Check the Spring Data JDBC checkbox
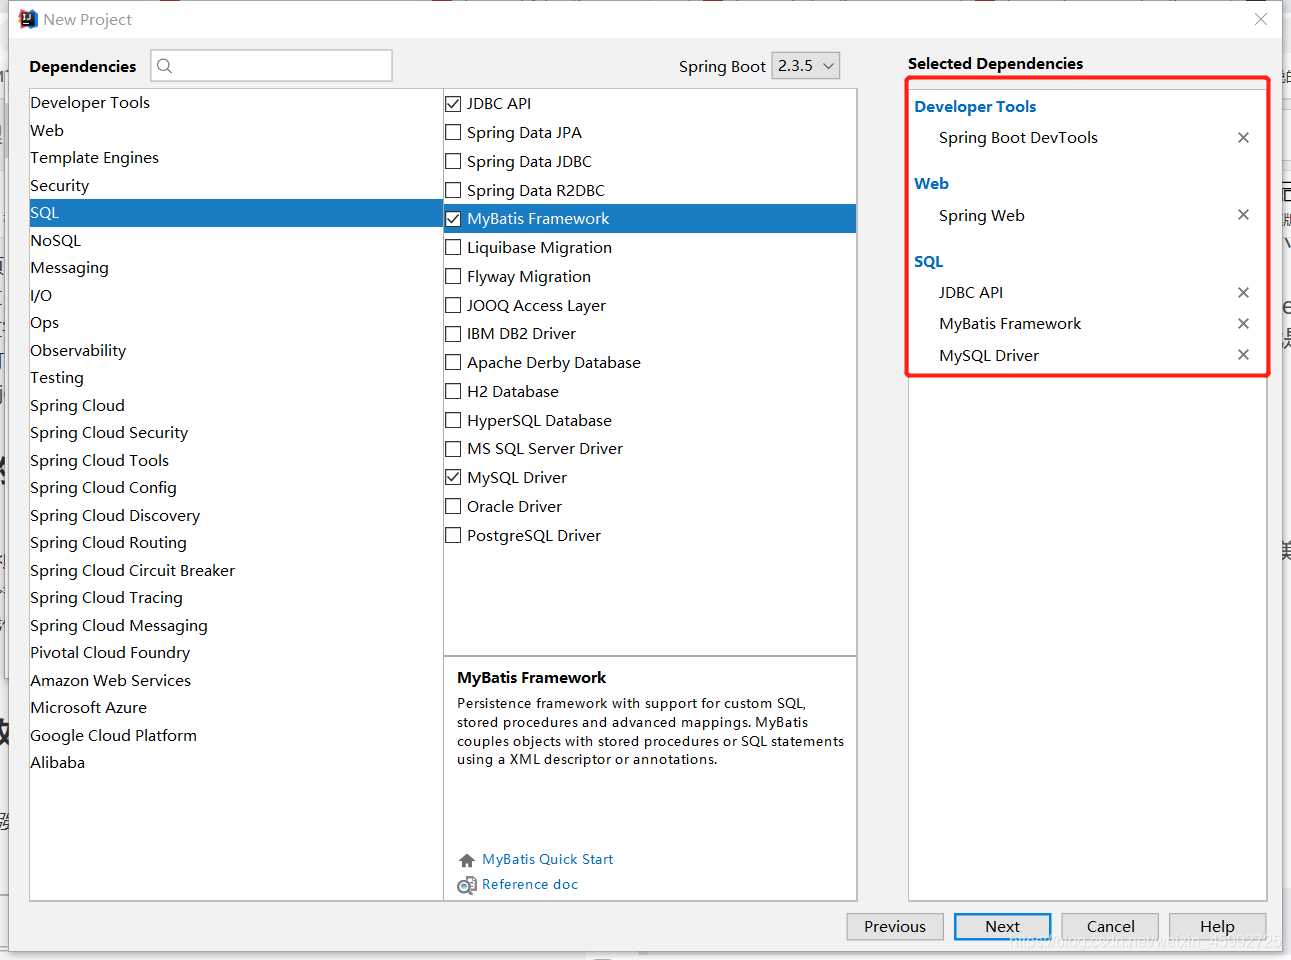Viewport: 1291px width, 960px height. coord(453,161)
